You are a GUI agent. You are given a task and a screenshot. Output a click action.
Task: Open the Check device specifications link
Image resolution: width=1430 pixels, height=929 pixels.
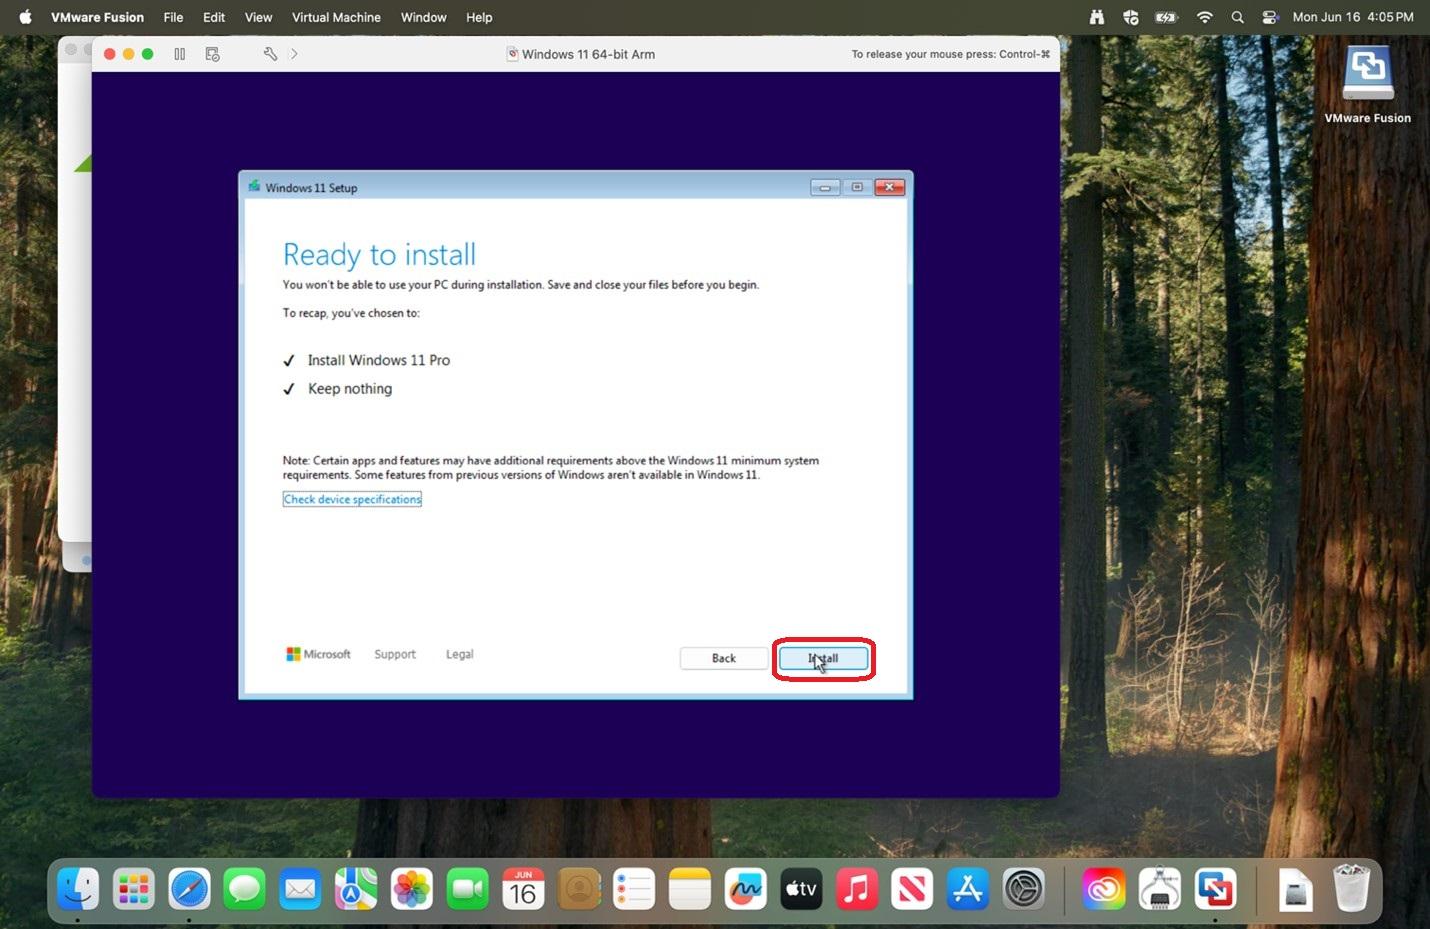352,499
